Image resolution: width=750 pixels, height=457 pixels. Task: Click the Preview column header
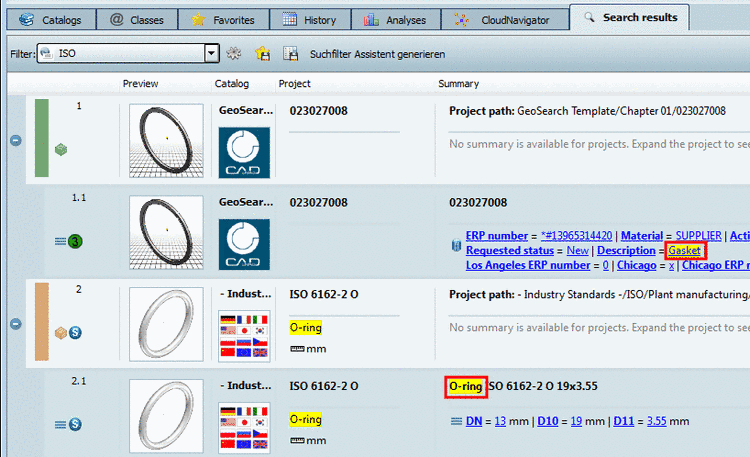point(140,84)
